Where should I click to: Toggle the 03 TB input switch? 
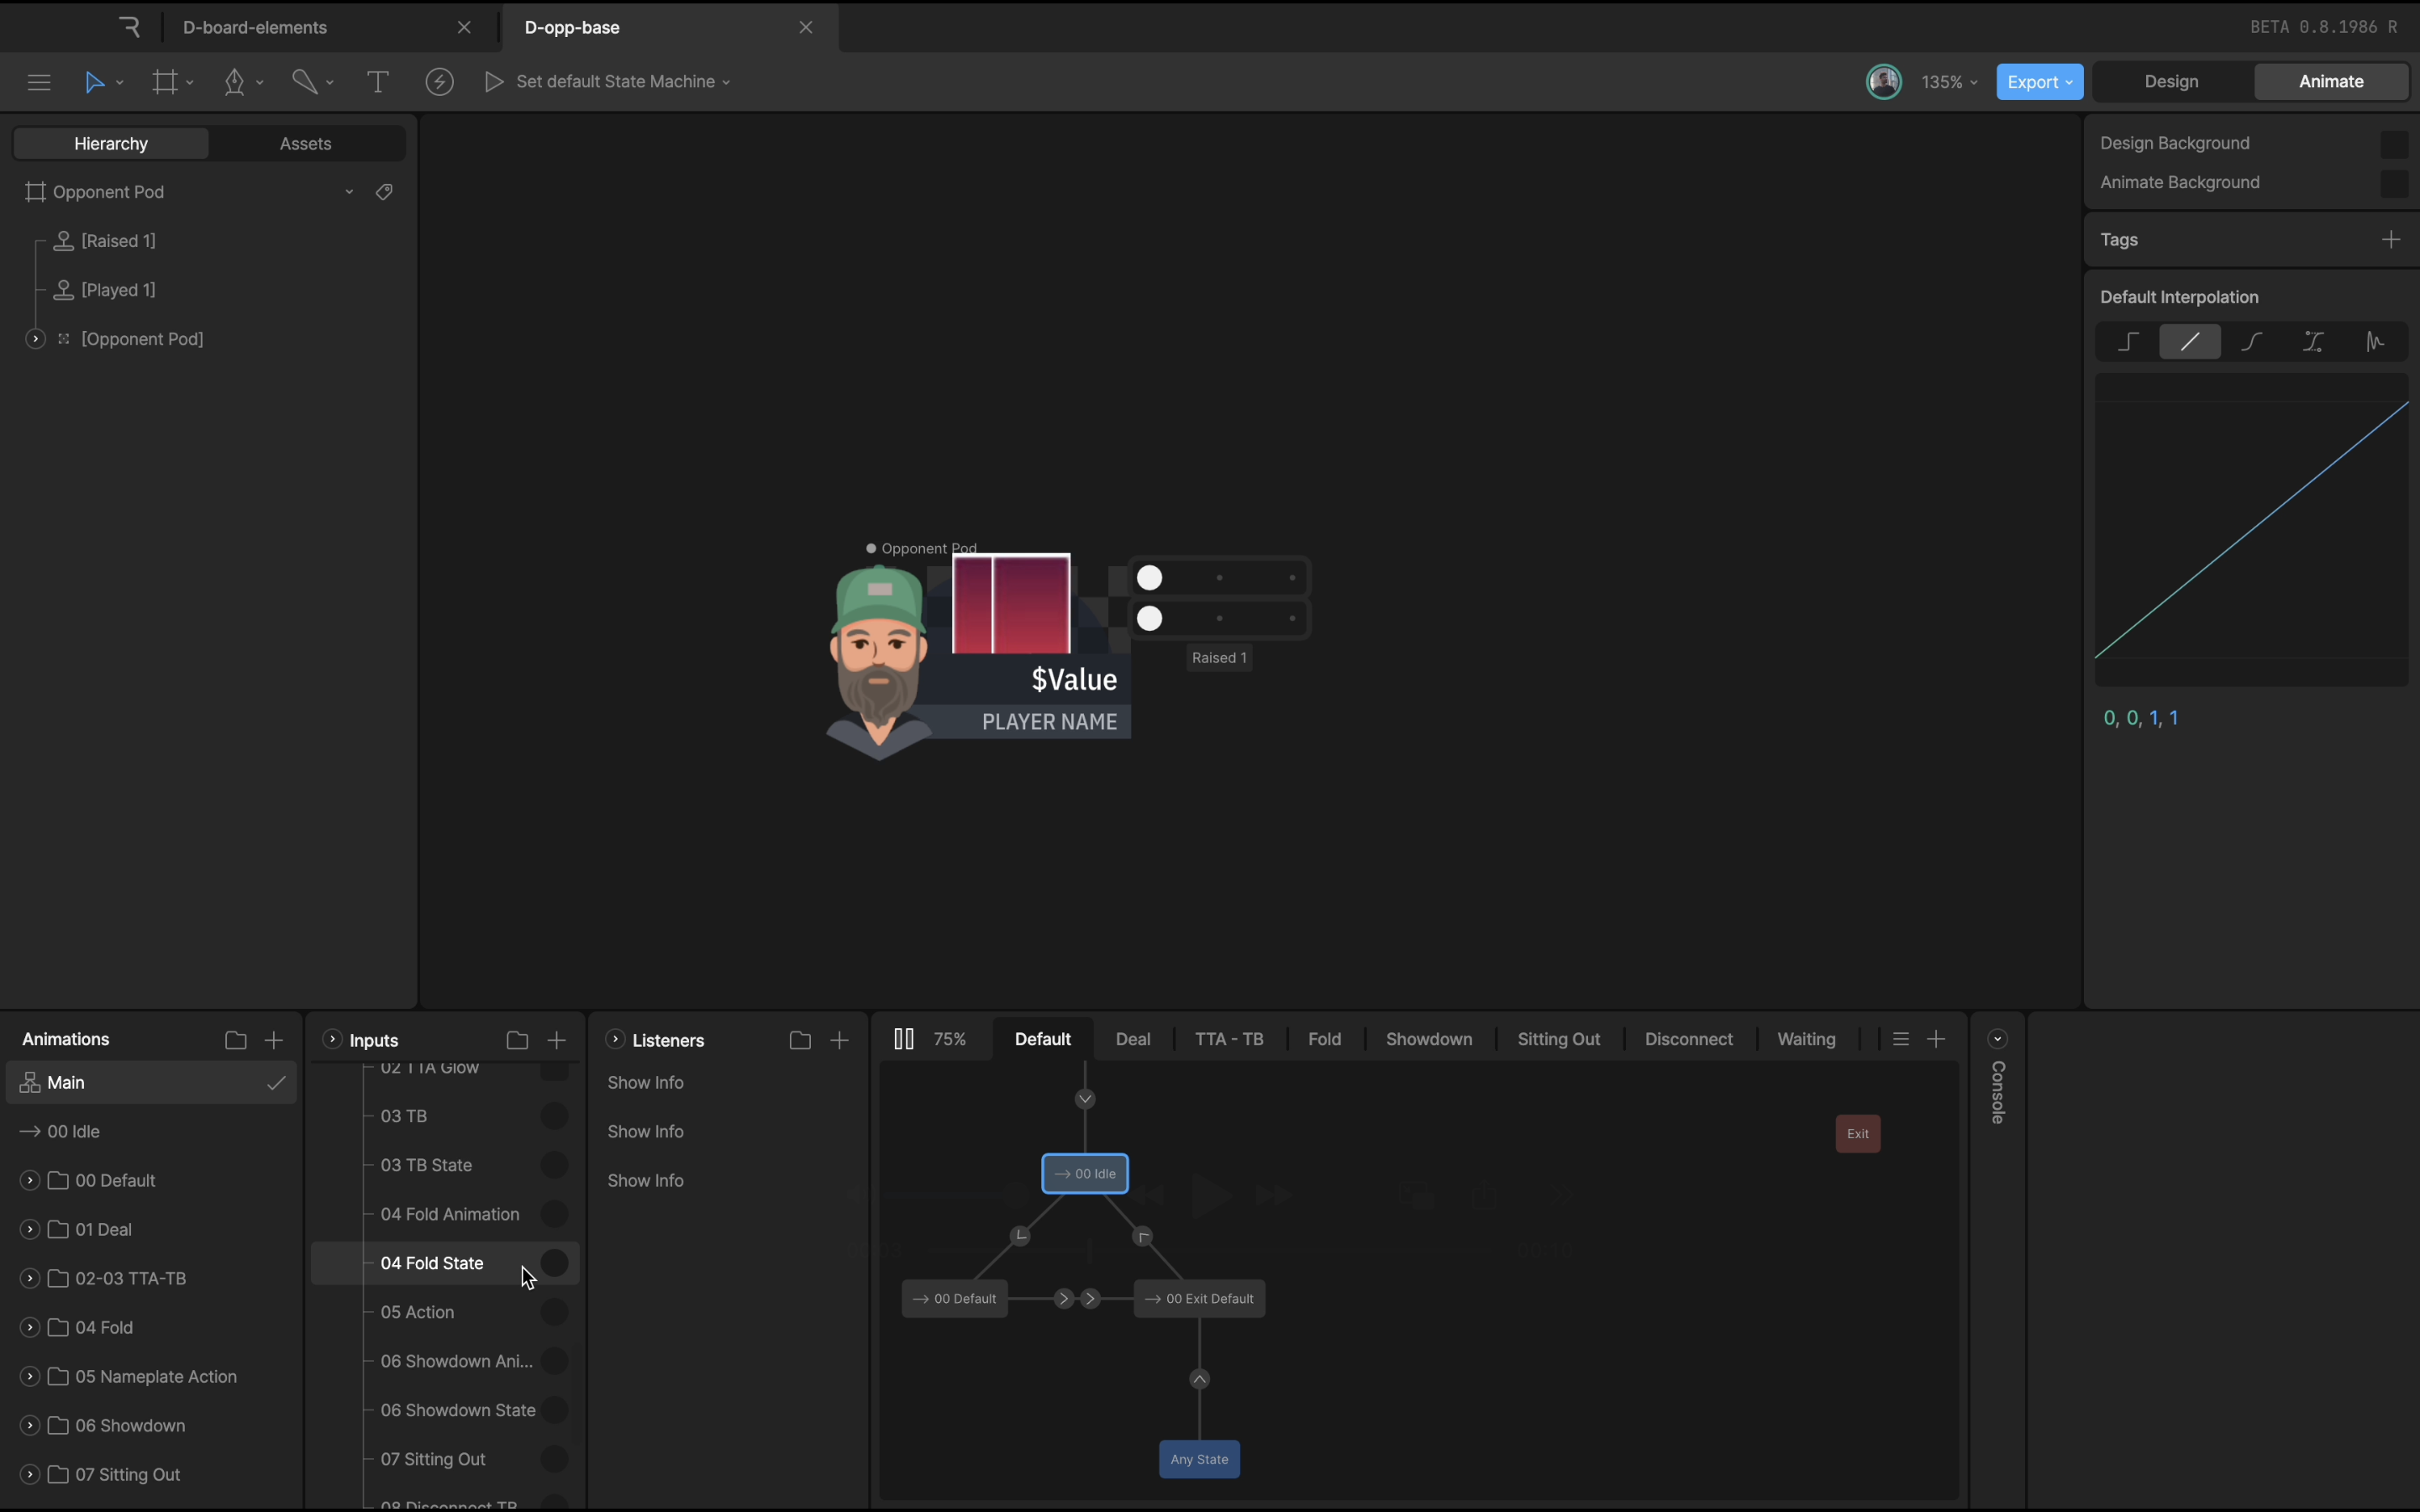(x=554, y=1116)
